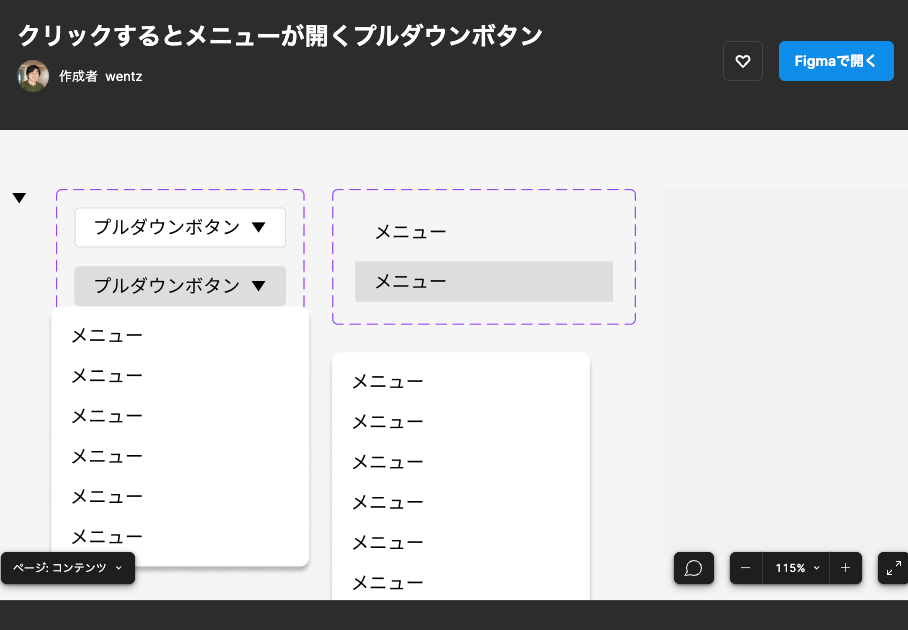Expand the gray プルダウンボタン dropdown
The height and width of the screenshot is (630, 908).
click(180, 286)
